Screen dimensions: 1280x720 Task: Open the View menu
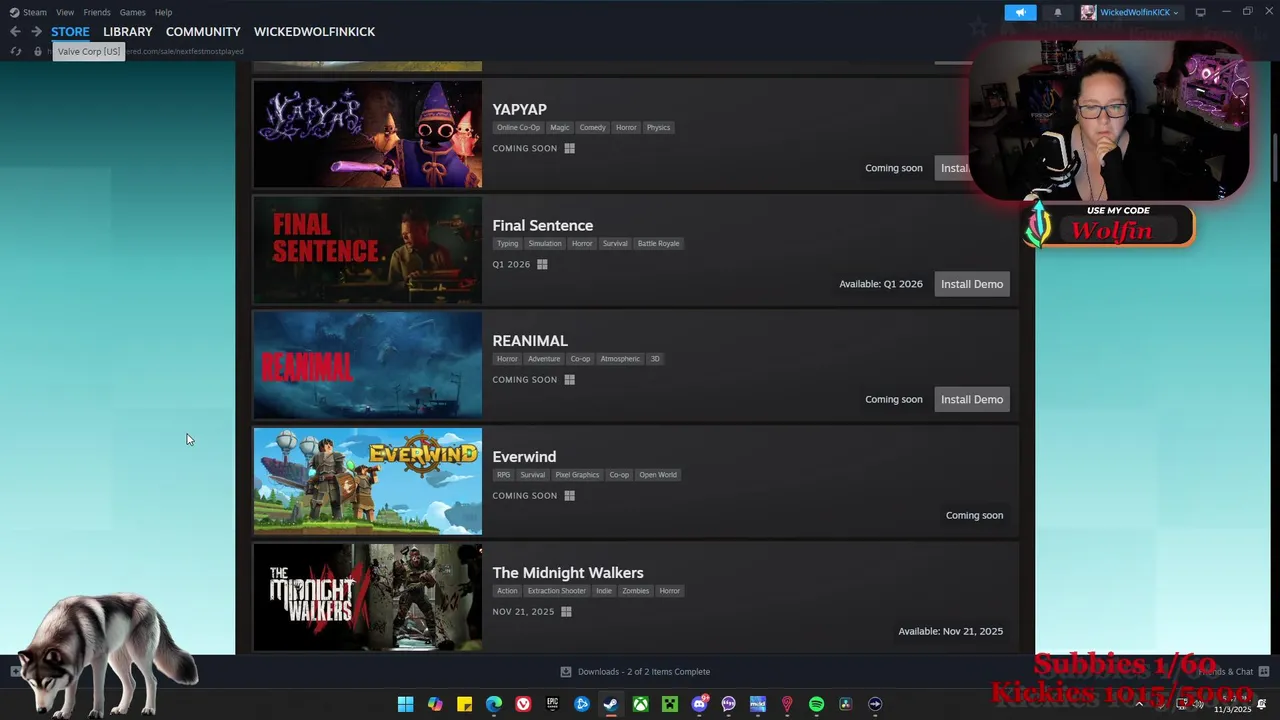(65, 12)
